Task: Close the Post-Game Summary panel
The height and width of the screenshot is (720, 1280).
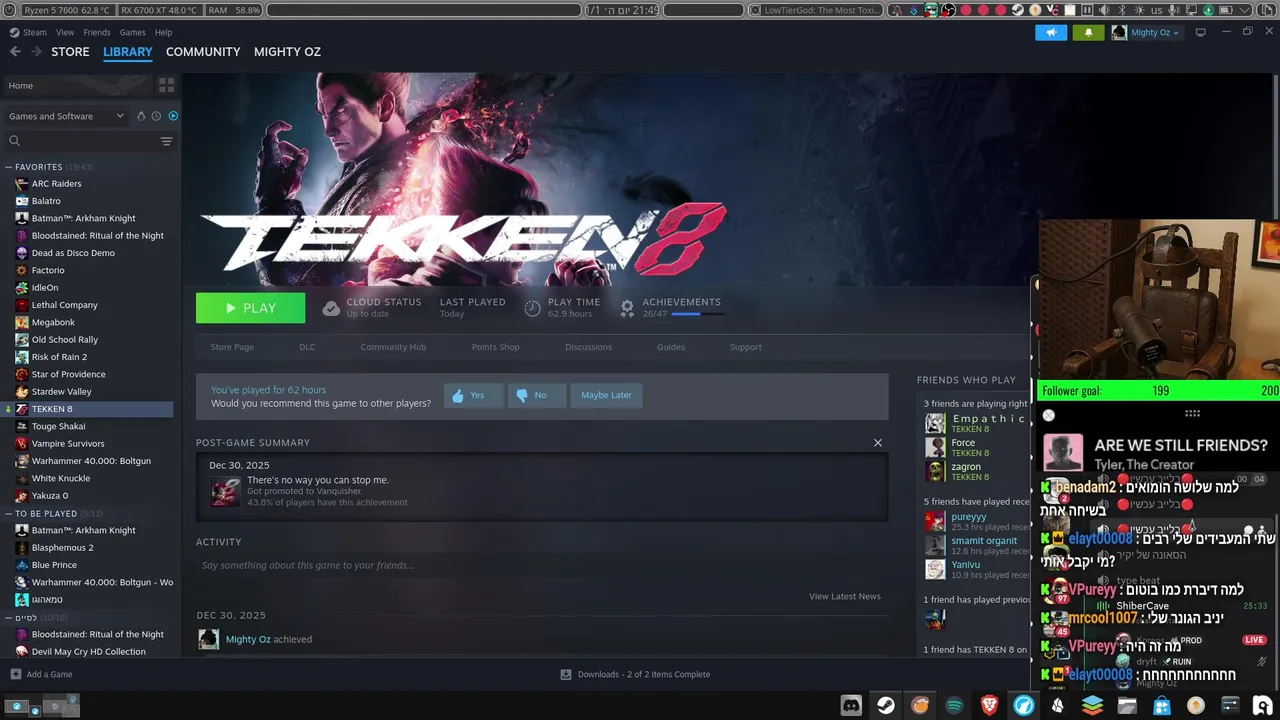Action: point(878,442)
